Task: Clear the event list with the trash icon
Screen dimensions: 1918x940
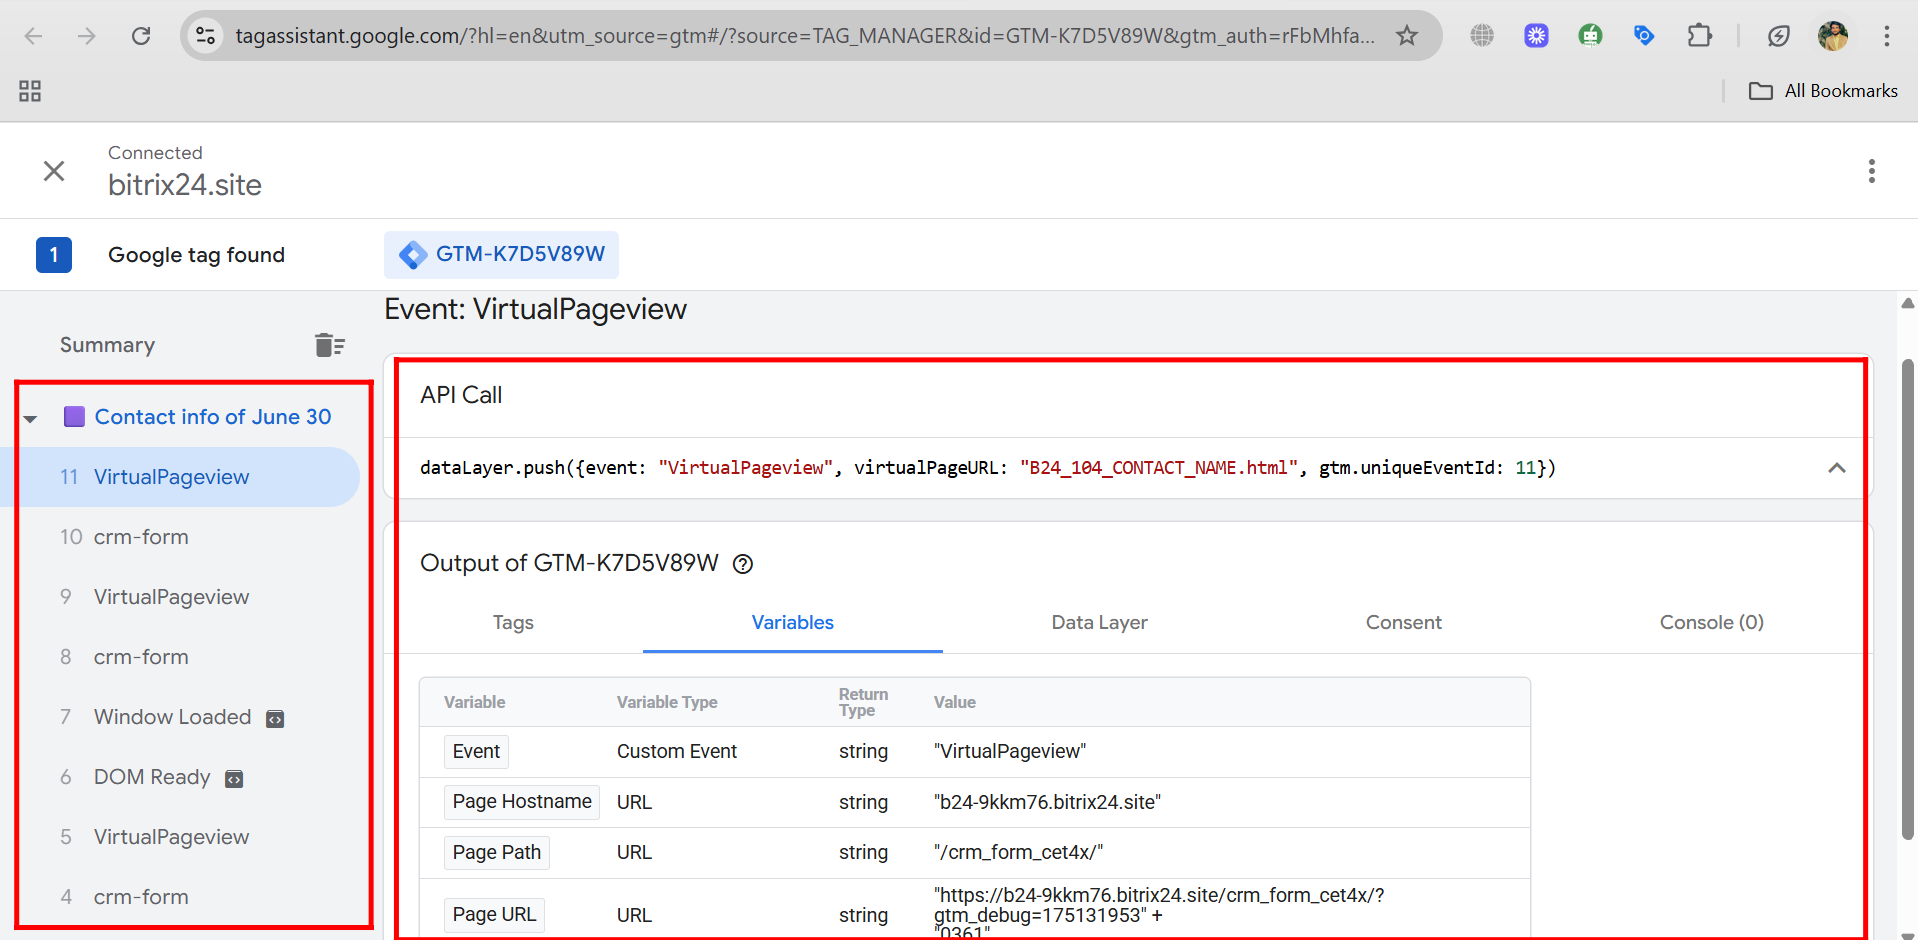Action: (329, 345)
